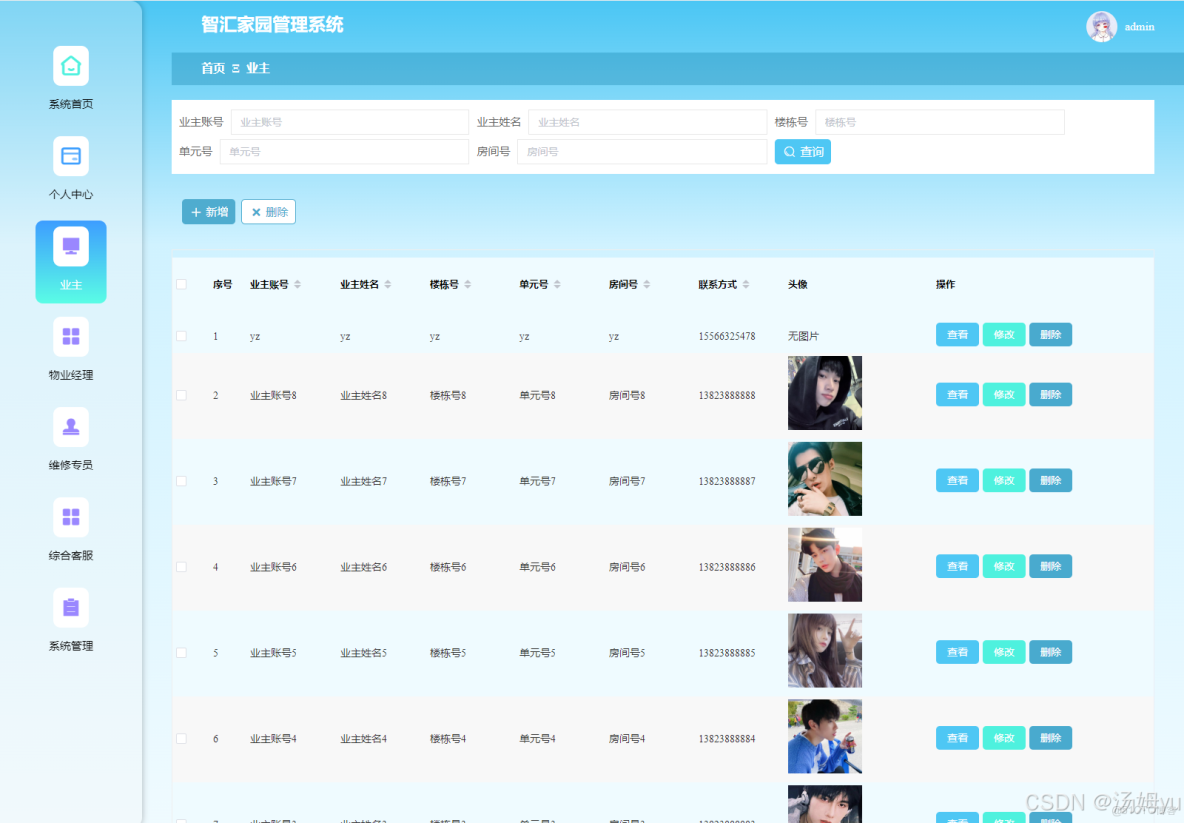This screenshot has width=1184, height=823.
Task: Toggle the select-all checkbox in table header
Action: [x=181, y=283]
